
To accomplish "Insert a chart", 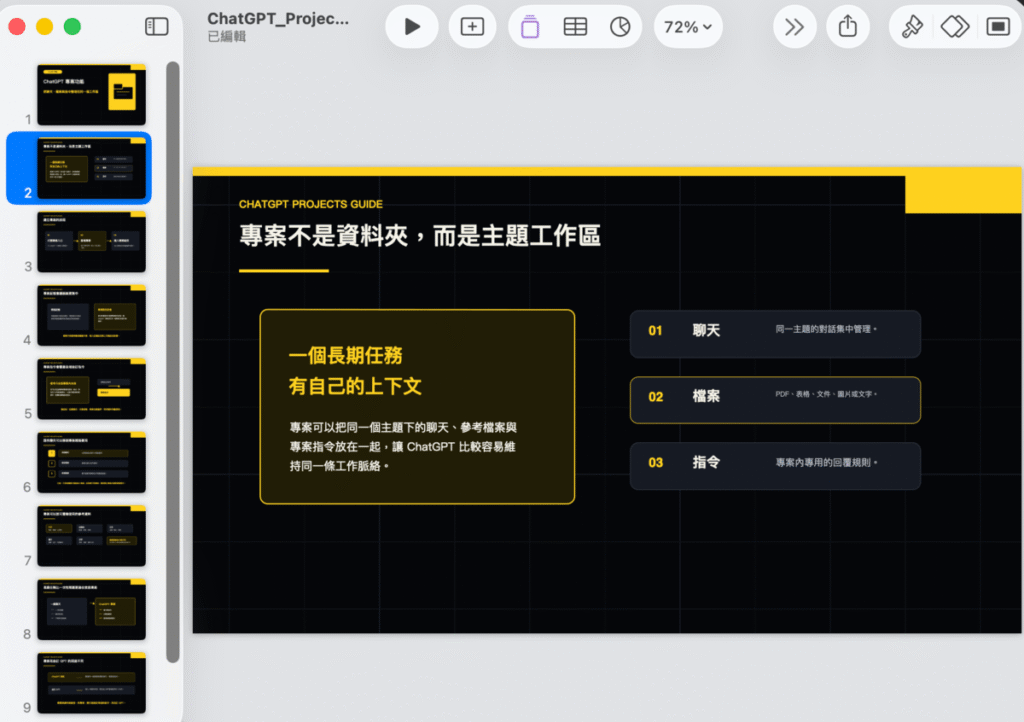I will click(x=620, y=27).
